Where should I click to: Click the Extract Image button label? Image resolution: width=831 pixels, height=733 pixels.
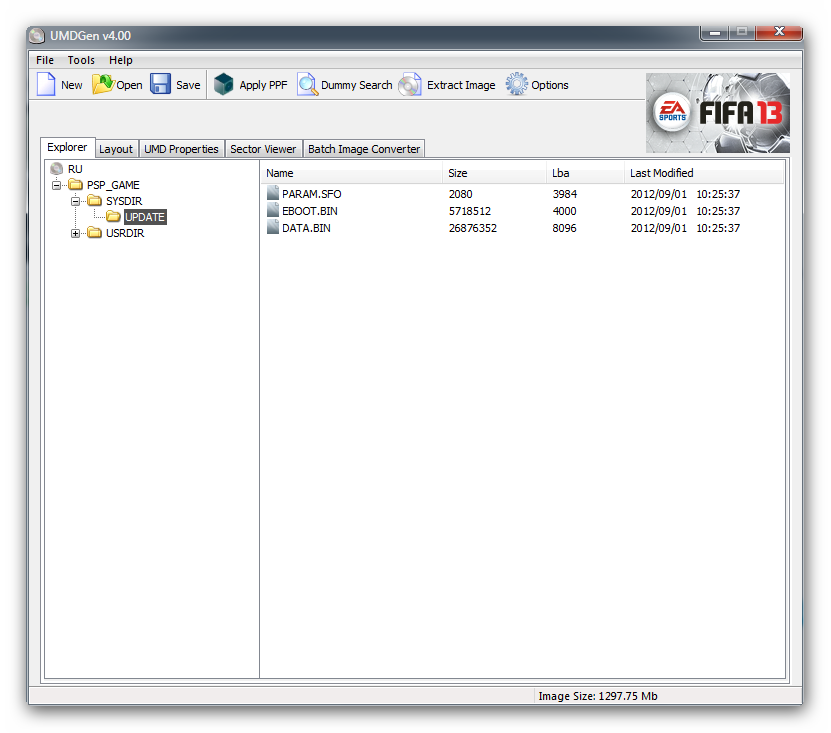point(461,85)
